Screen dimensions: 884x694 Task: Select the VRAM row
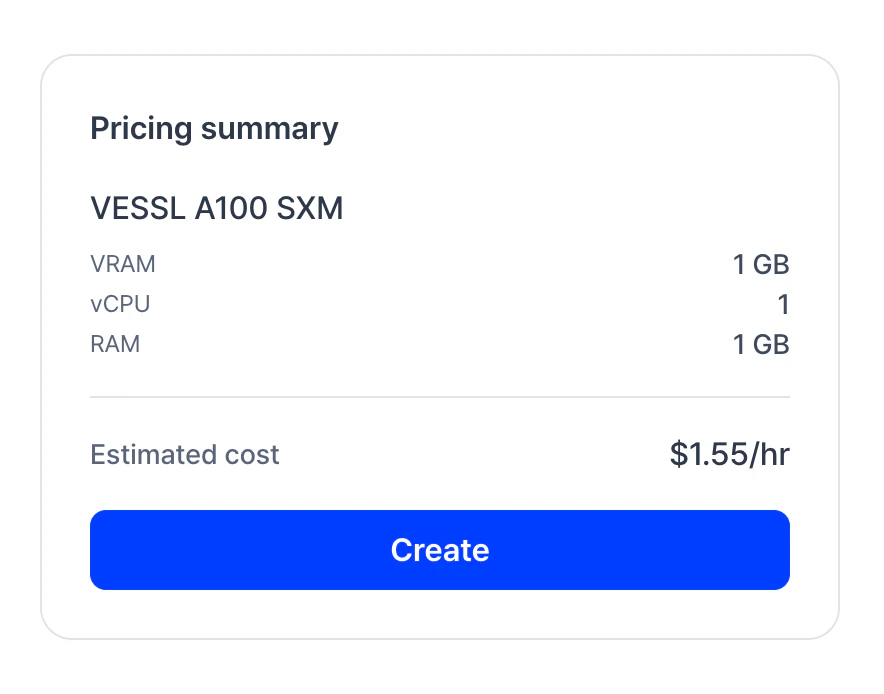(440, 264)
